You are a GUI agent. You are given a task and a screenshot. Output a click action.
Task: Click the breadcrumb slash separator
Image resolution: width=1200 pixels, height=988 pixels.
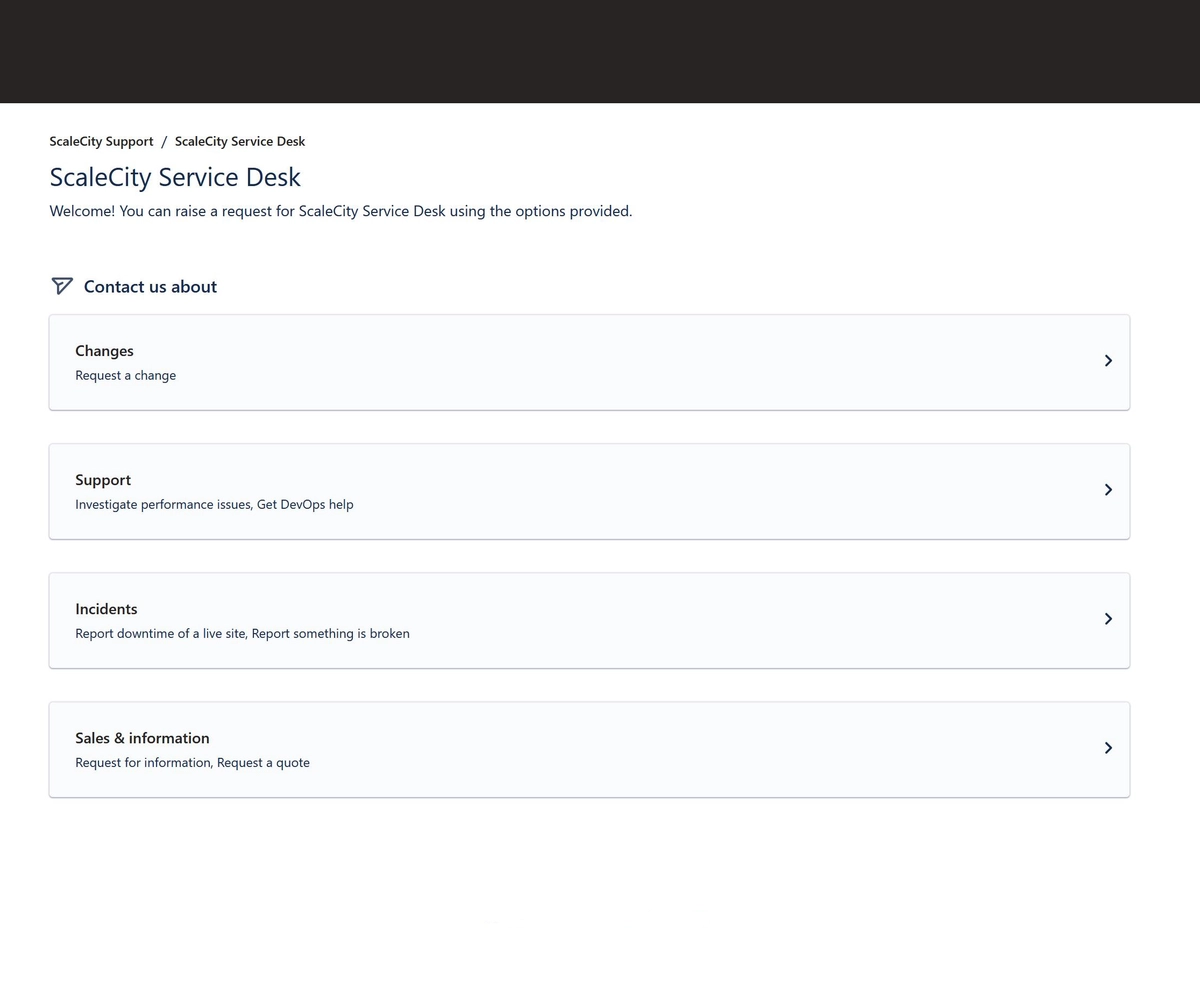coord(164,141)
